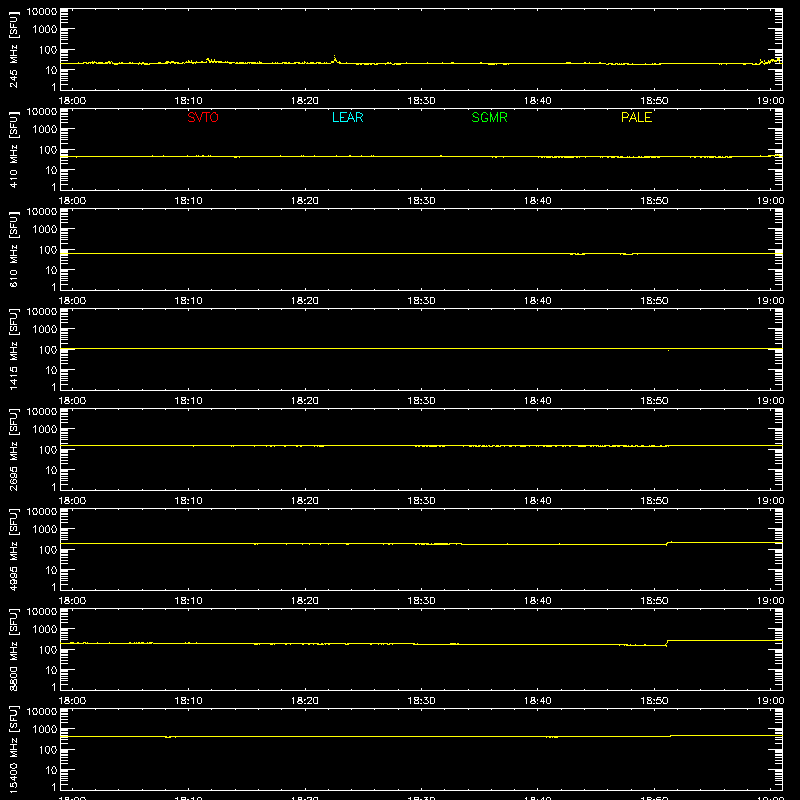Click 18:20 tick under the 245 MHz panel

pyautogui.click(x=305, y=101)
